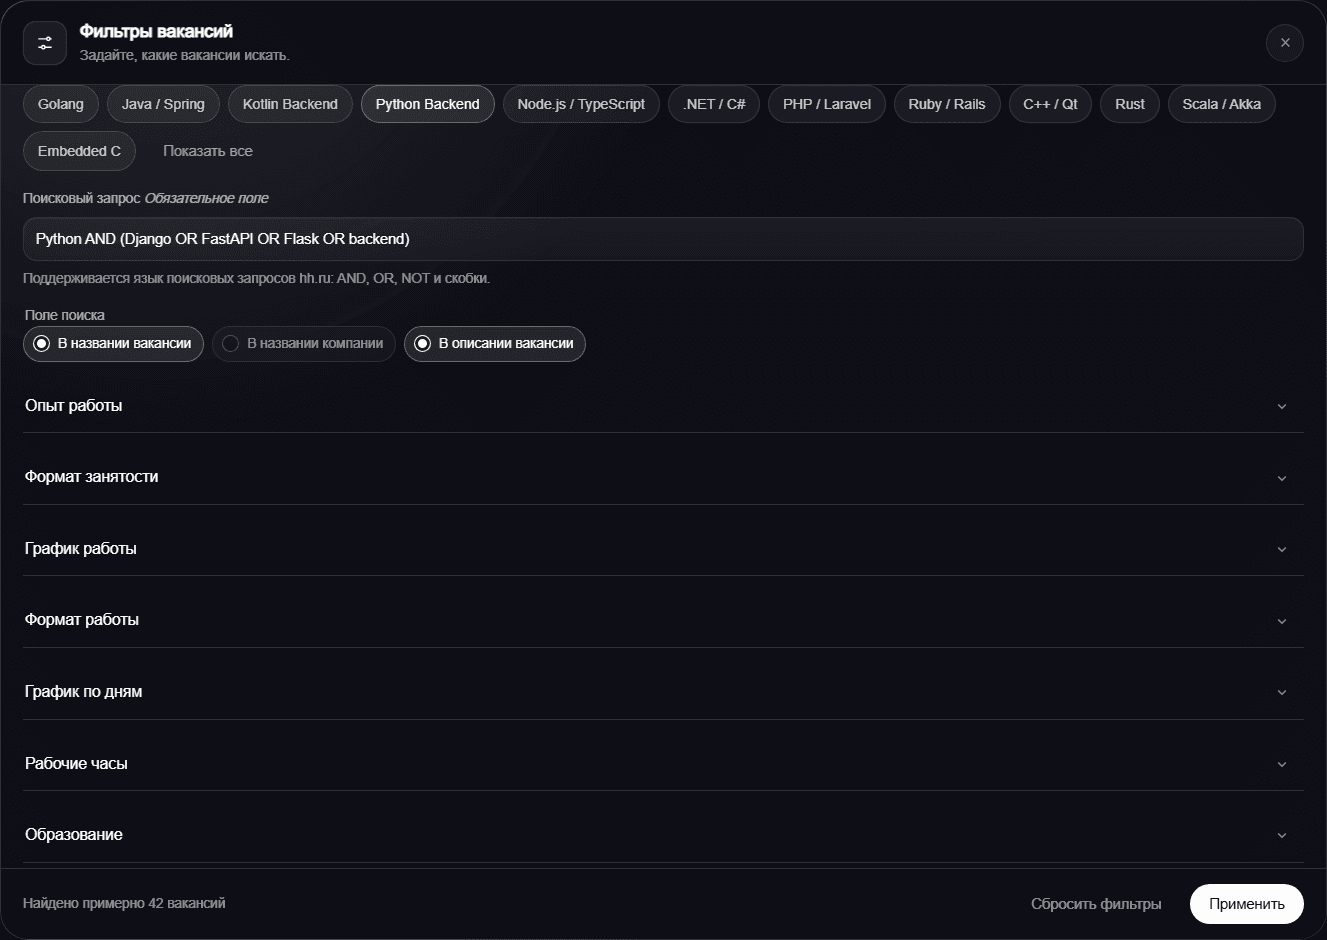Choose the Python Backend preset

[428, 104]
